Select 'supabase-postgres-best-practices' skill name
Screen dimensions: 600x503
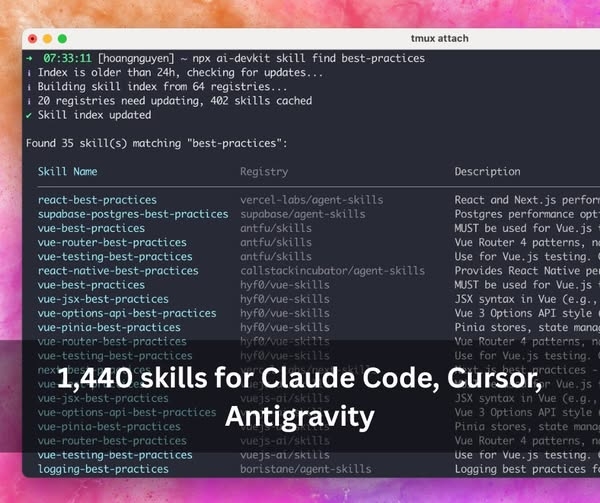(133, 214)
